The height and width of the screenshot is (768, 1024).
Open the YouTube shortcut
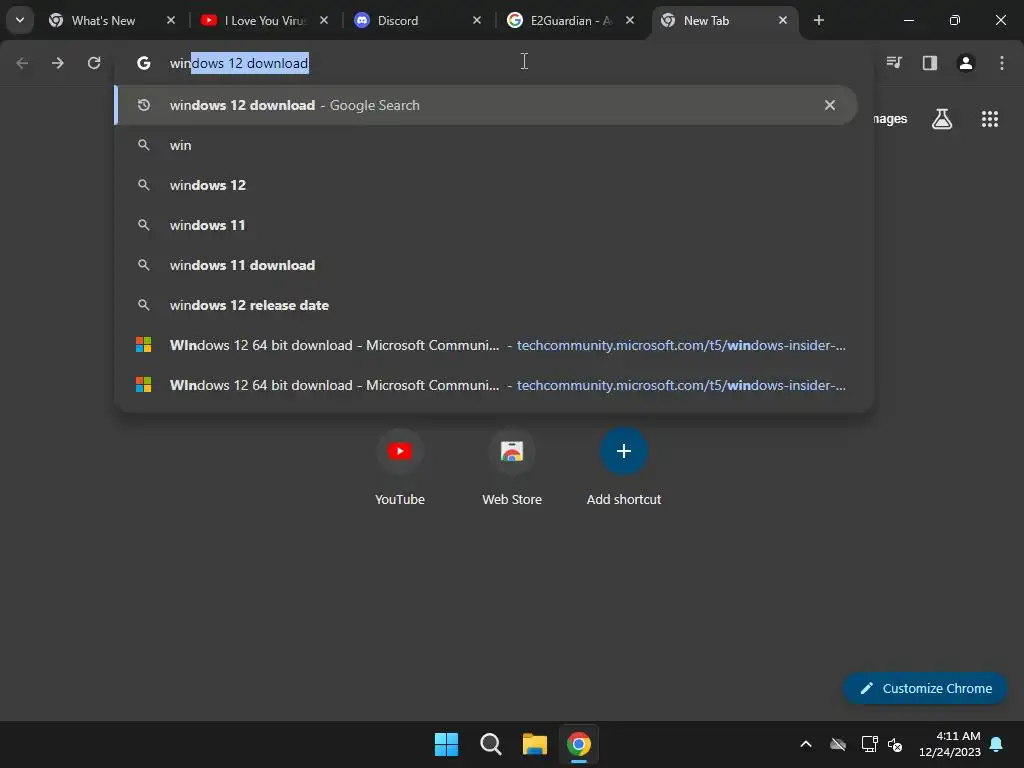click(x=400, y=468)
